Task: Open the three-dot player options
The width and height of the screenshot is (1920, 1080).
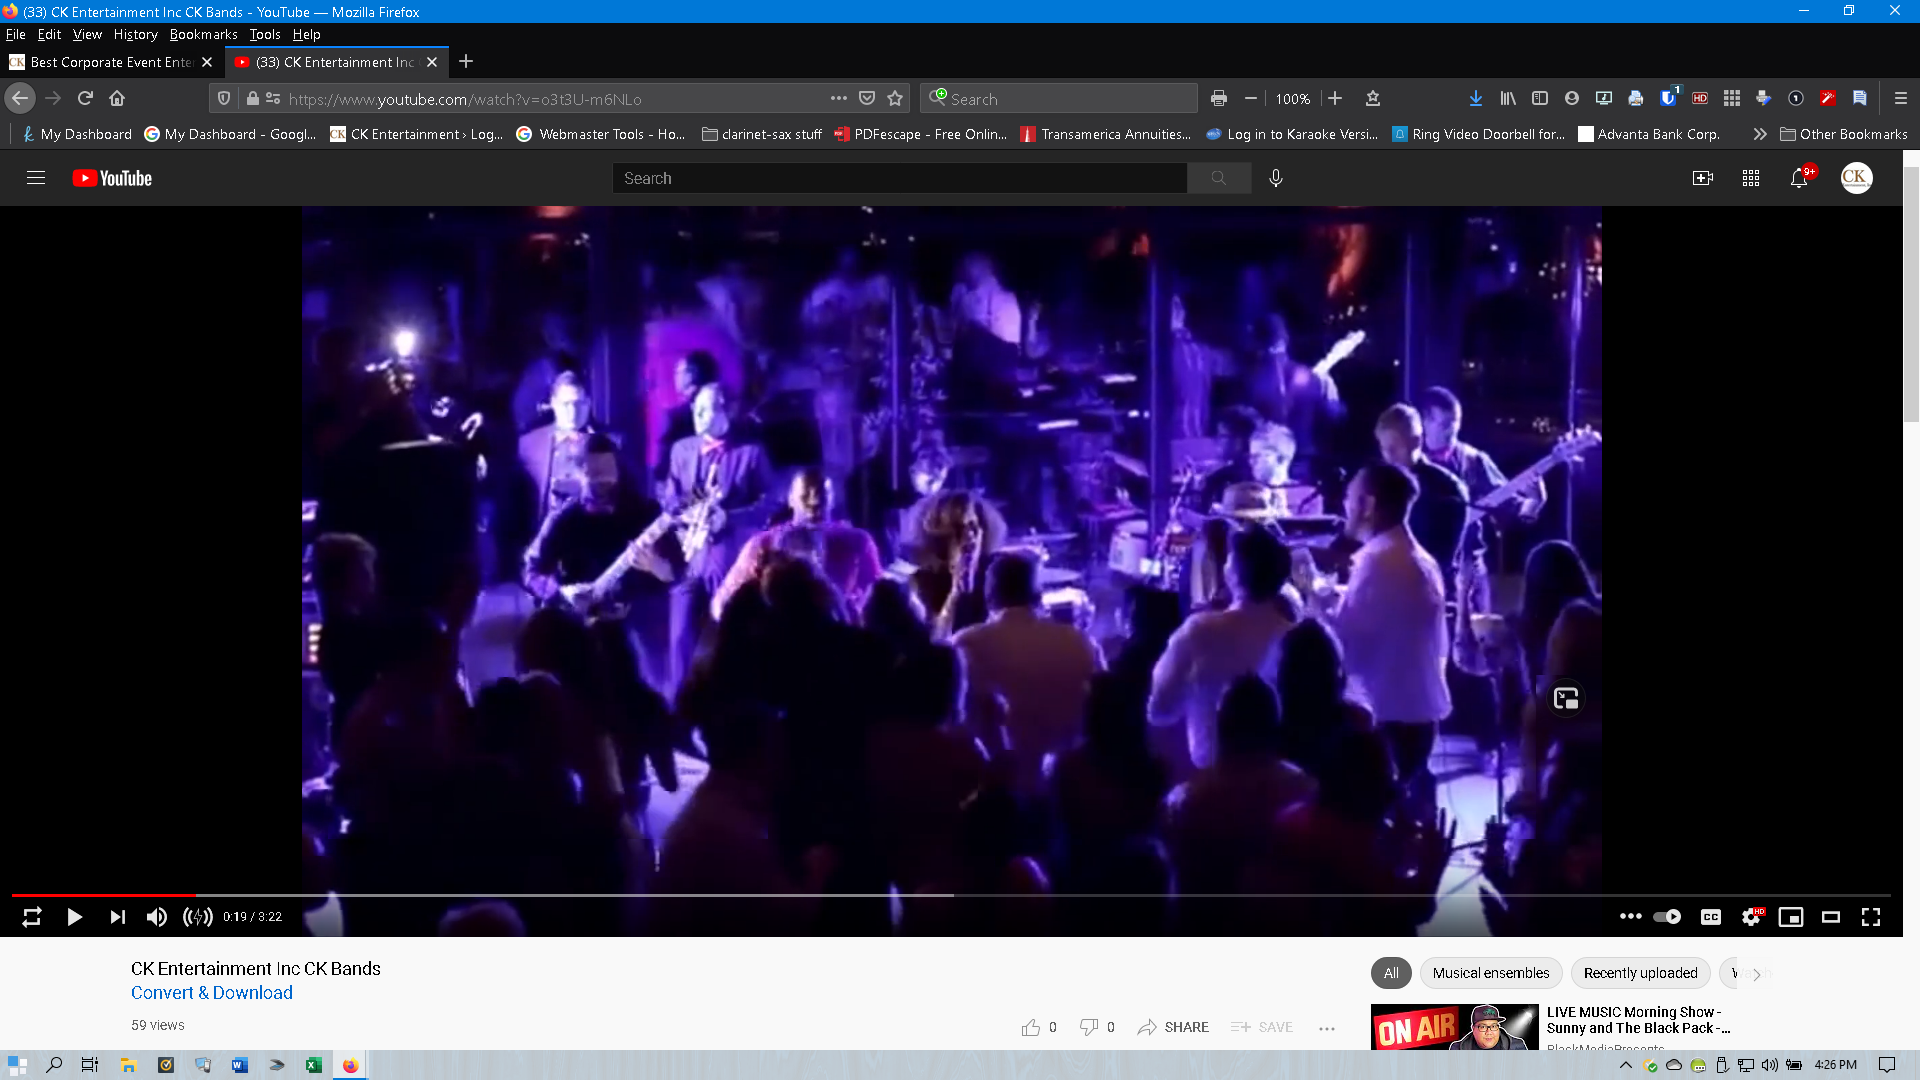Action: [x=1631, y=916]
